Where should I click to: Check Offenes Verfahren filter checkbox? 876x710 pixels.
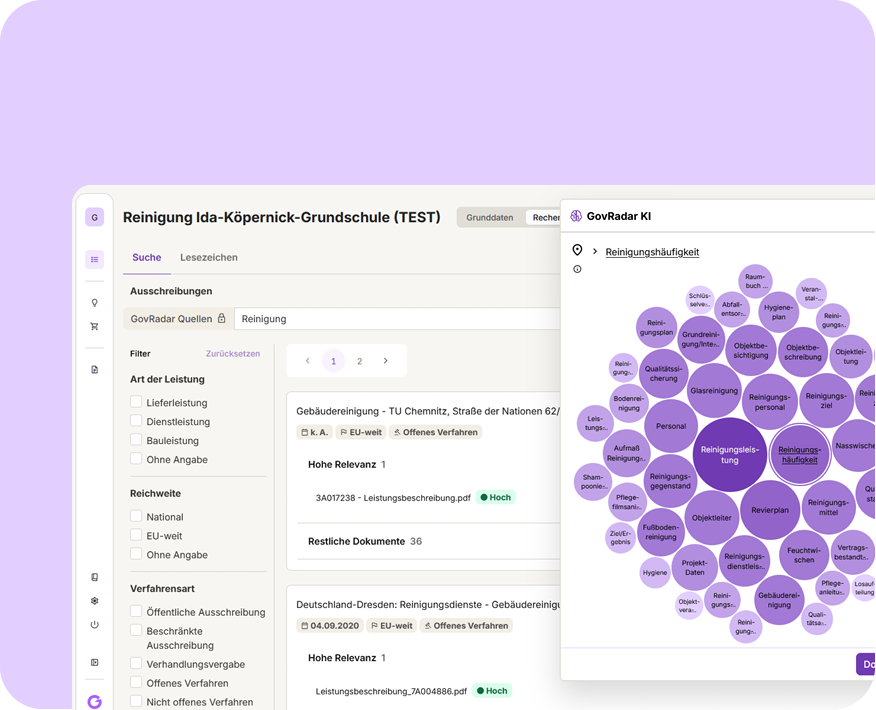click(136, 682)
